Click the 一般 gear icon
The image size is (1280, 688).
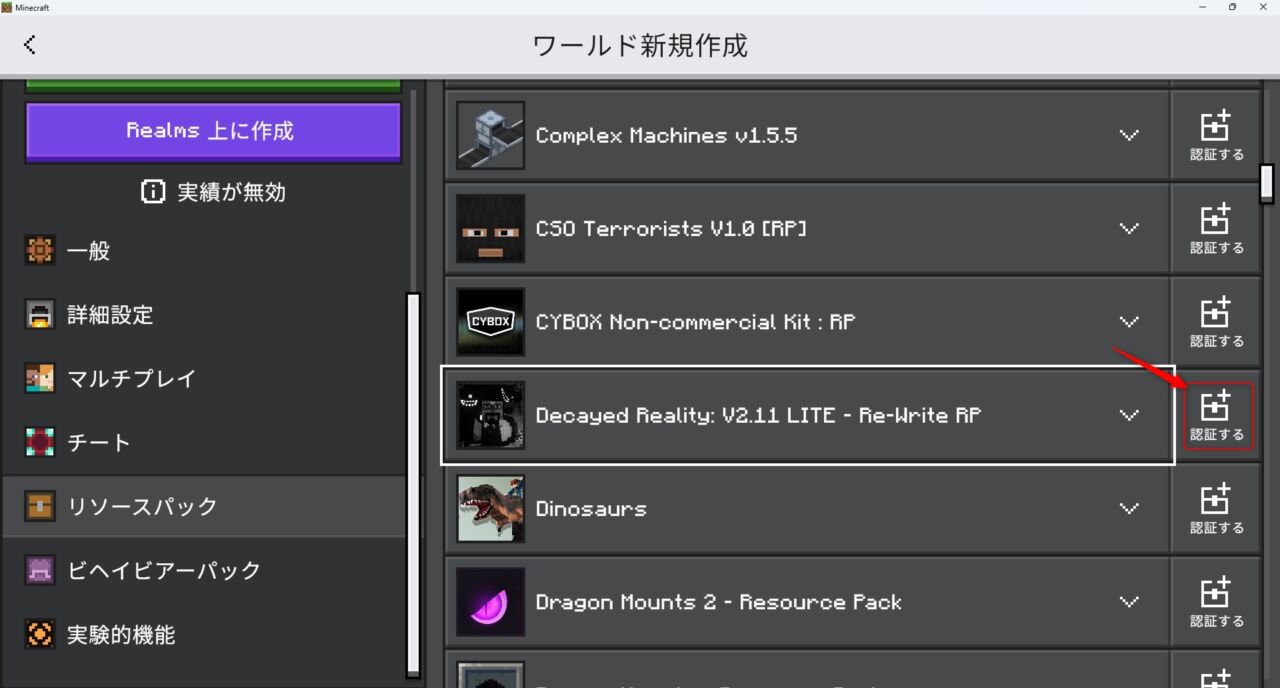pyautogui.click(x=40, y=251)
